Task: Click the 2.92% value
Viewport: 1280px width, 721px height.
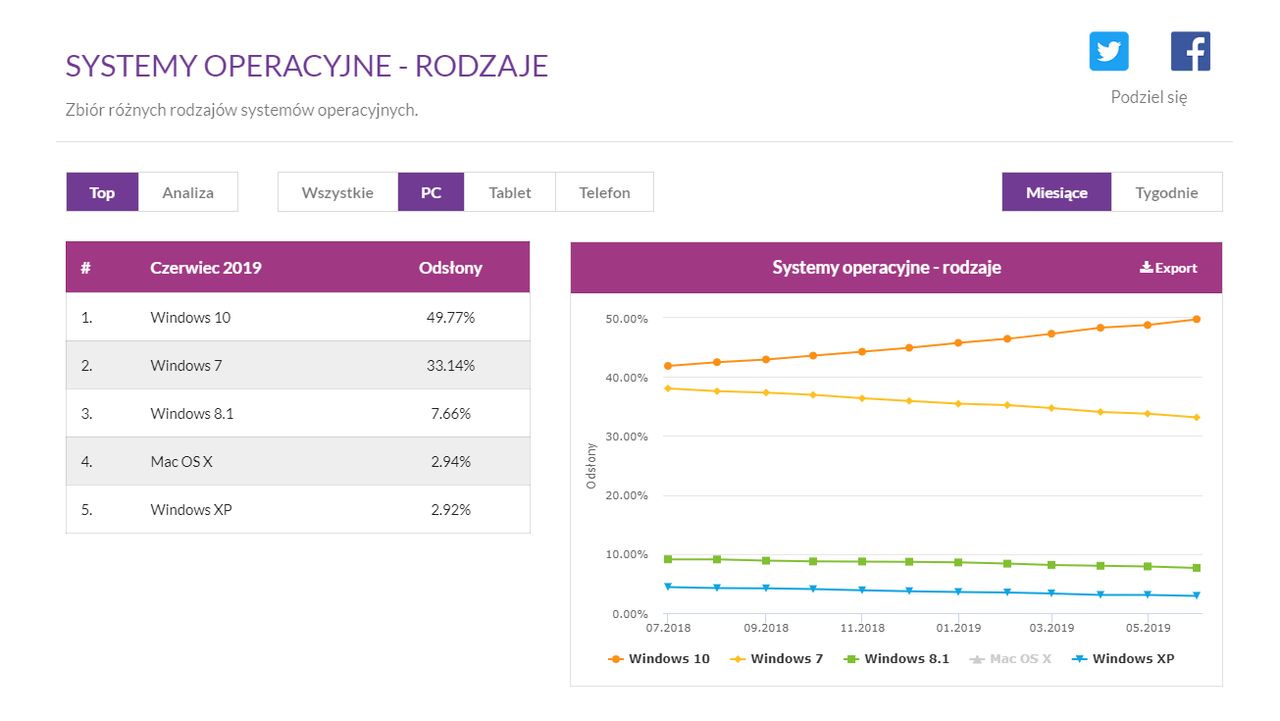Action: (451, 509)
